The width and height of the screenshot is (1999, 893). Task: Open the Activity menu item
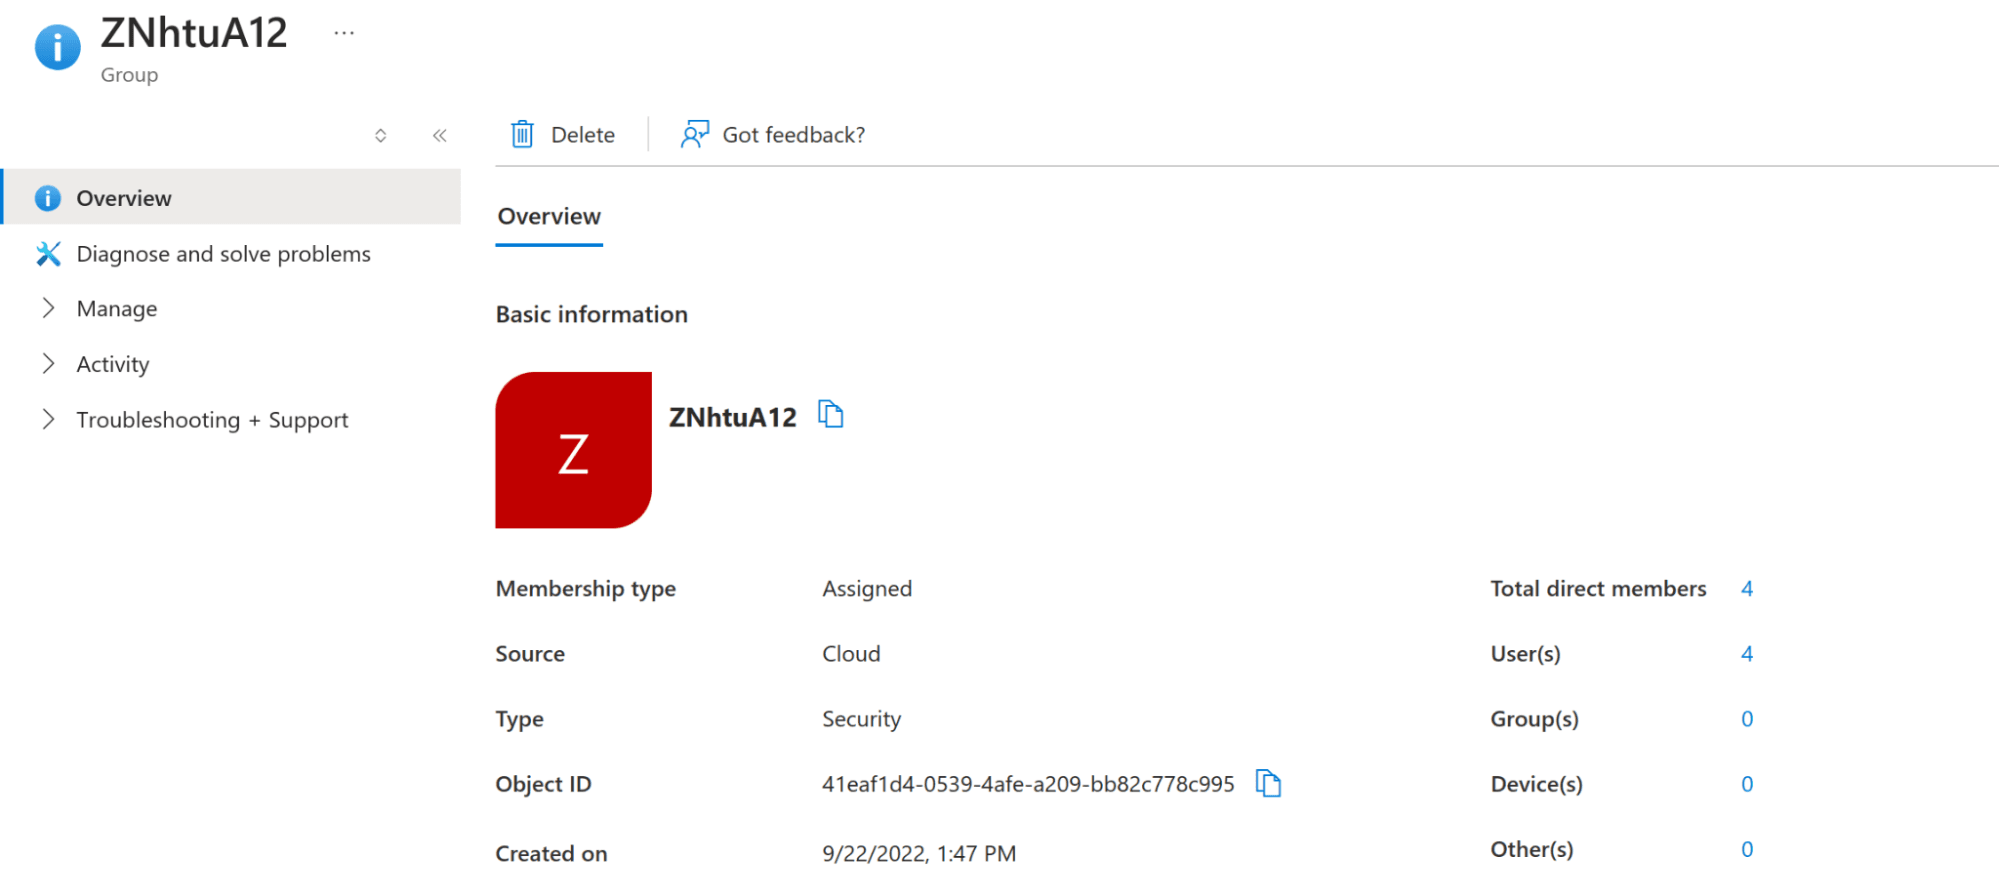113,364
